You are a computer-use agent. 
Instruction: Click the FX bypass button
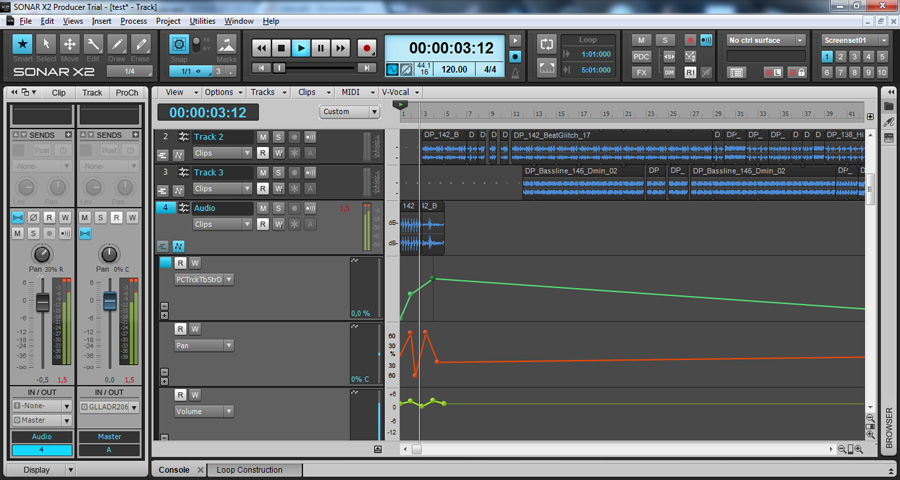tap(641, 73)
